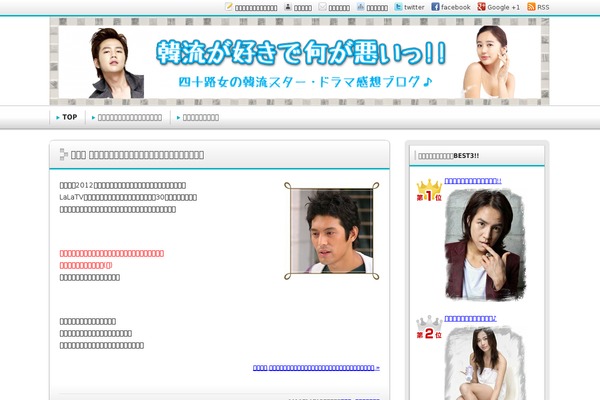Click the woman portrait in header banner

coord(489,62)
